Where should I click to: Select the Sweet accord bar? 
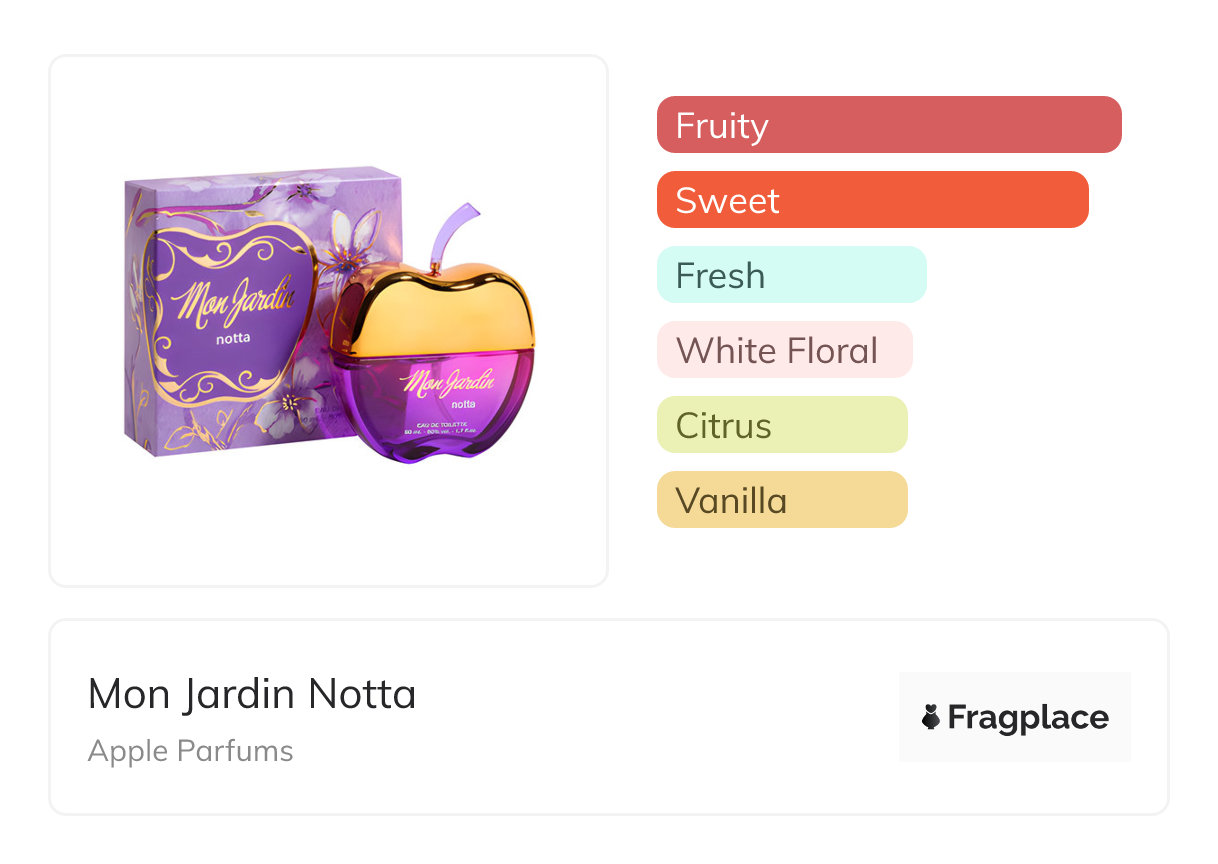coord(872,200)
